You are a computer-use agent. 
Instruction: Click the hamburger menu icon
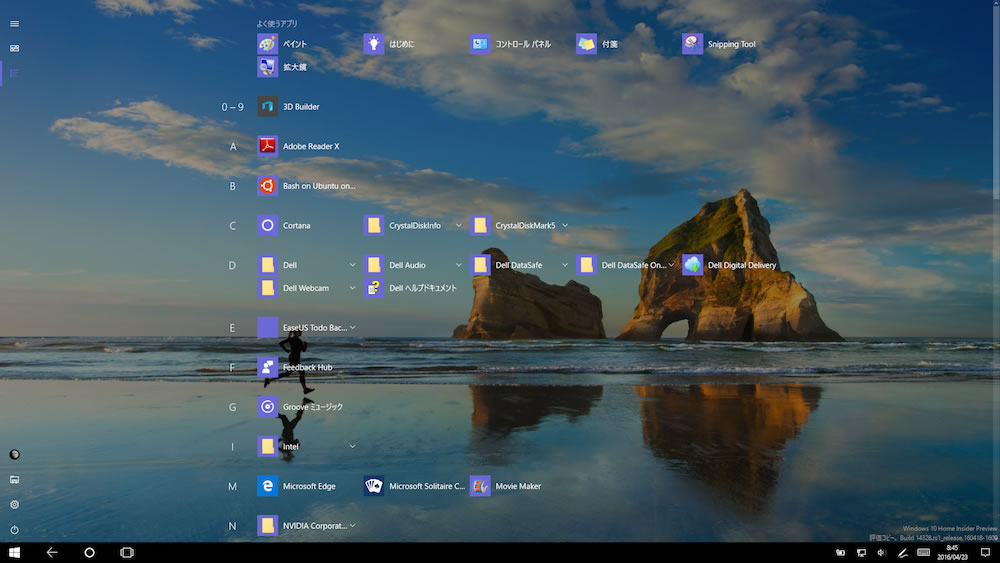[x=14, y=24]
